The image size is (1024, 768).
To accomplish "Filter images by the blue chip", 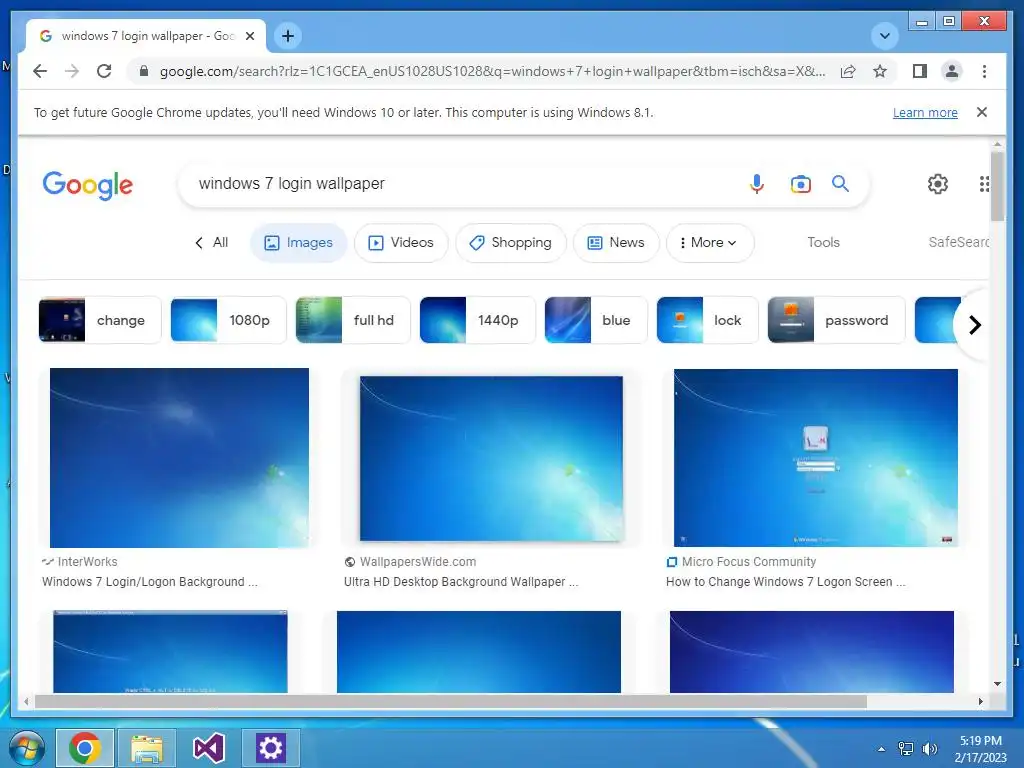I will (596, 320).
